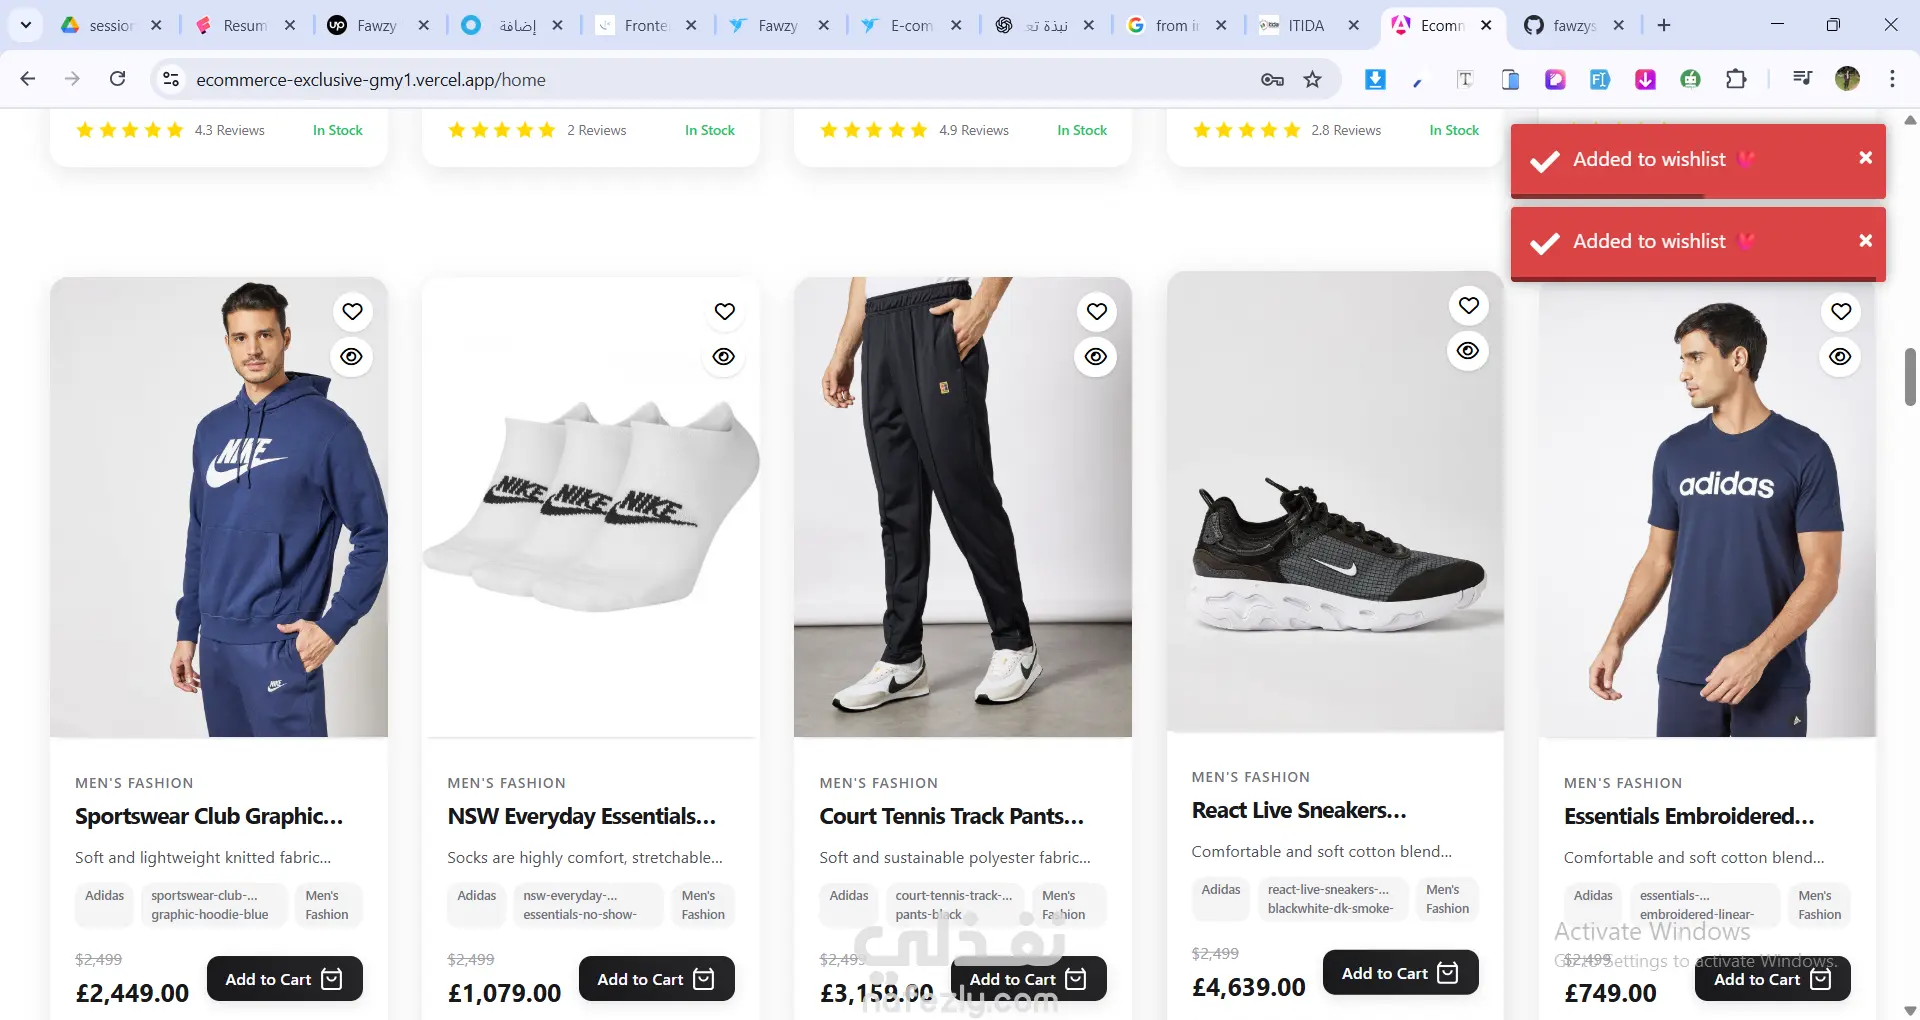Click the eye icon on React Live Sneakers
Screen dimensions: 1920x1020
click(x=1468, y=351)
